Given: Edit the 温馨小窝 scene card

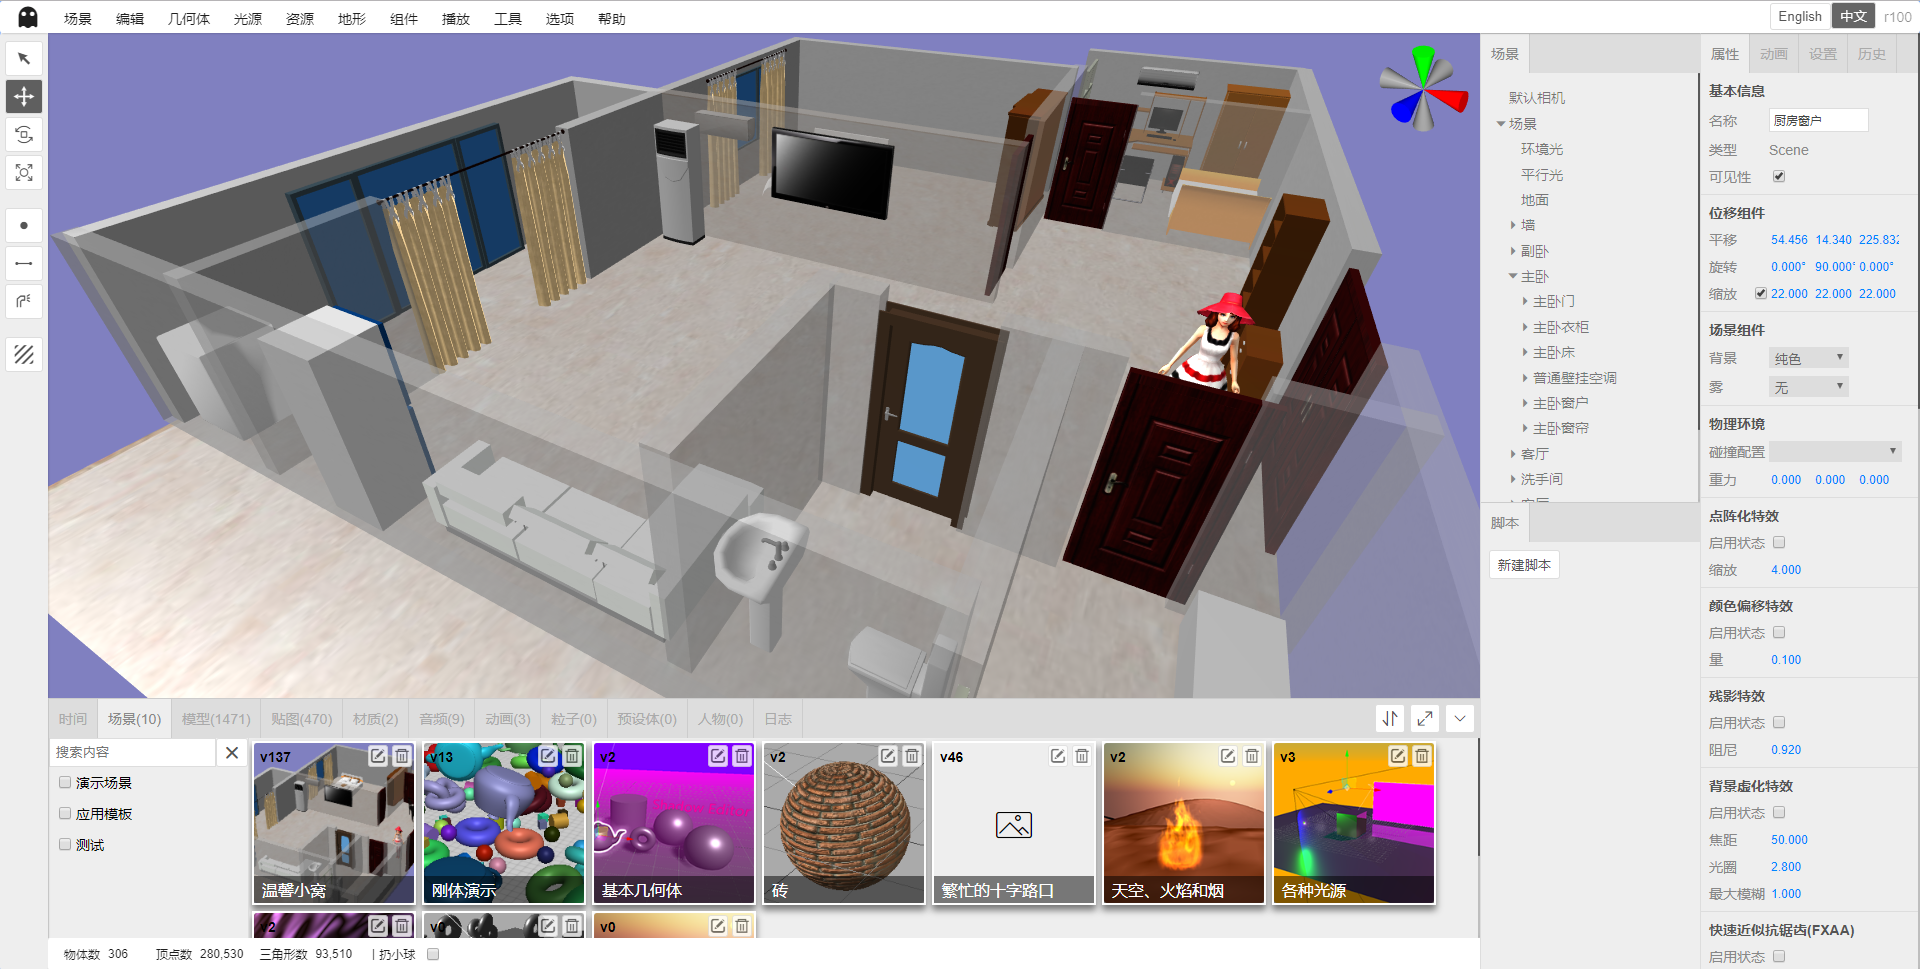Looking at the screenshot, I should click(x=378, y=756).
